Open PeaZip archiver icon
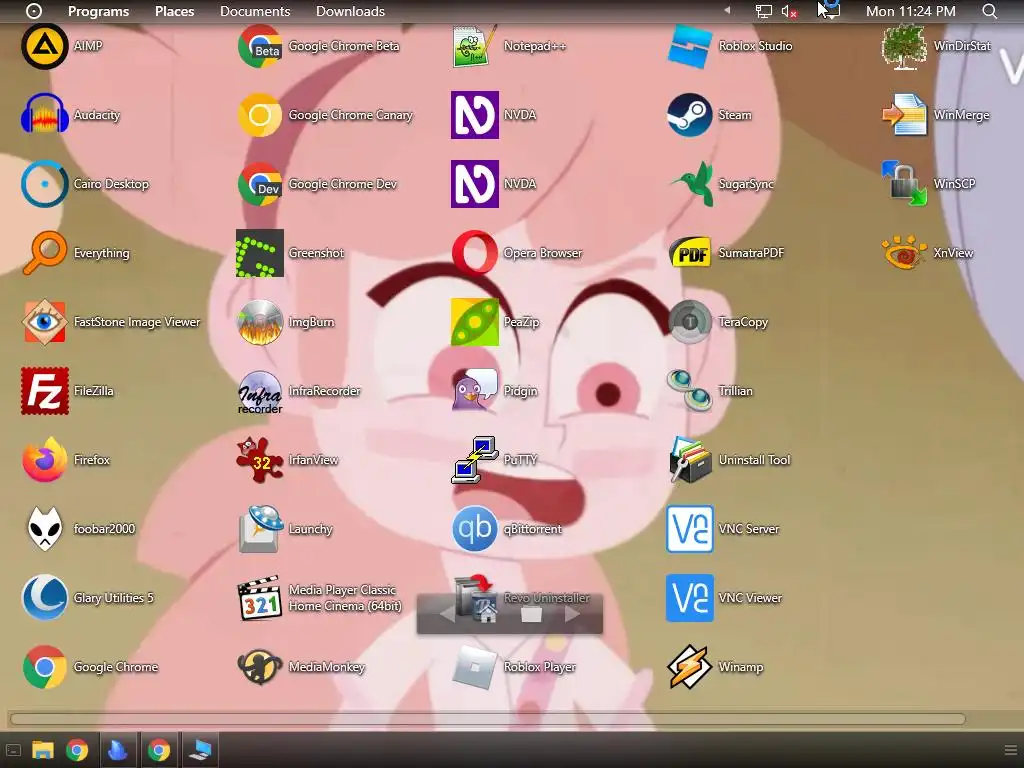The image size is (1024, 768). coord(475,322)
